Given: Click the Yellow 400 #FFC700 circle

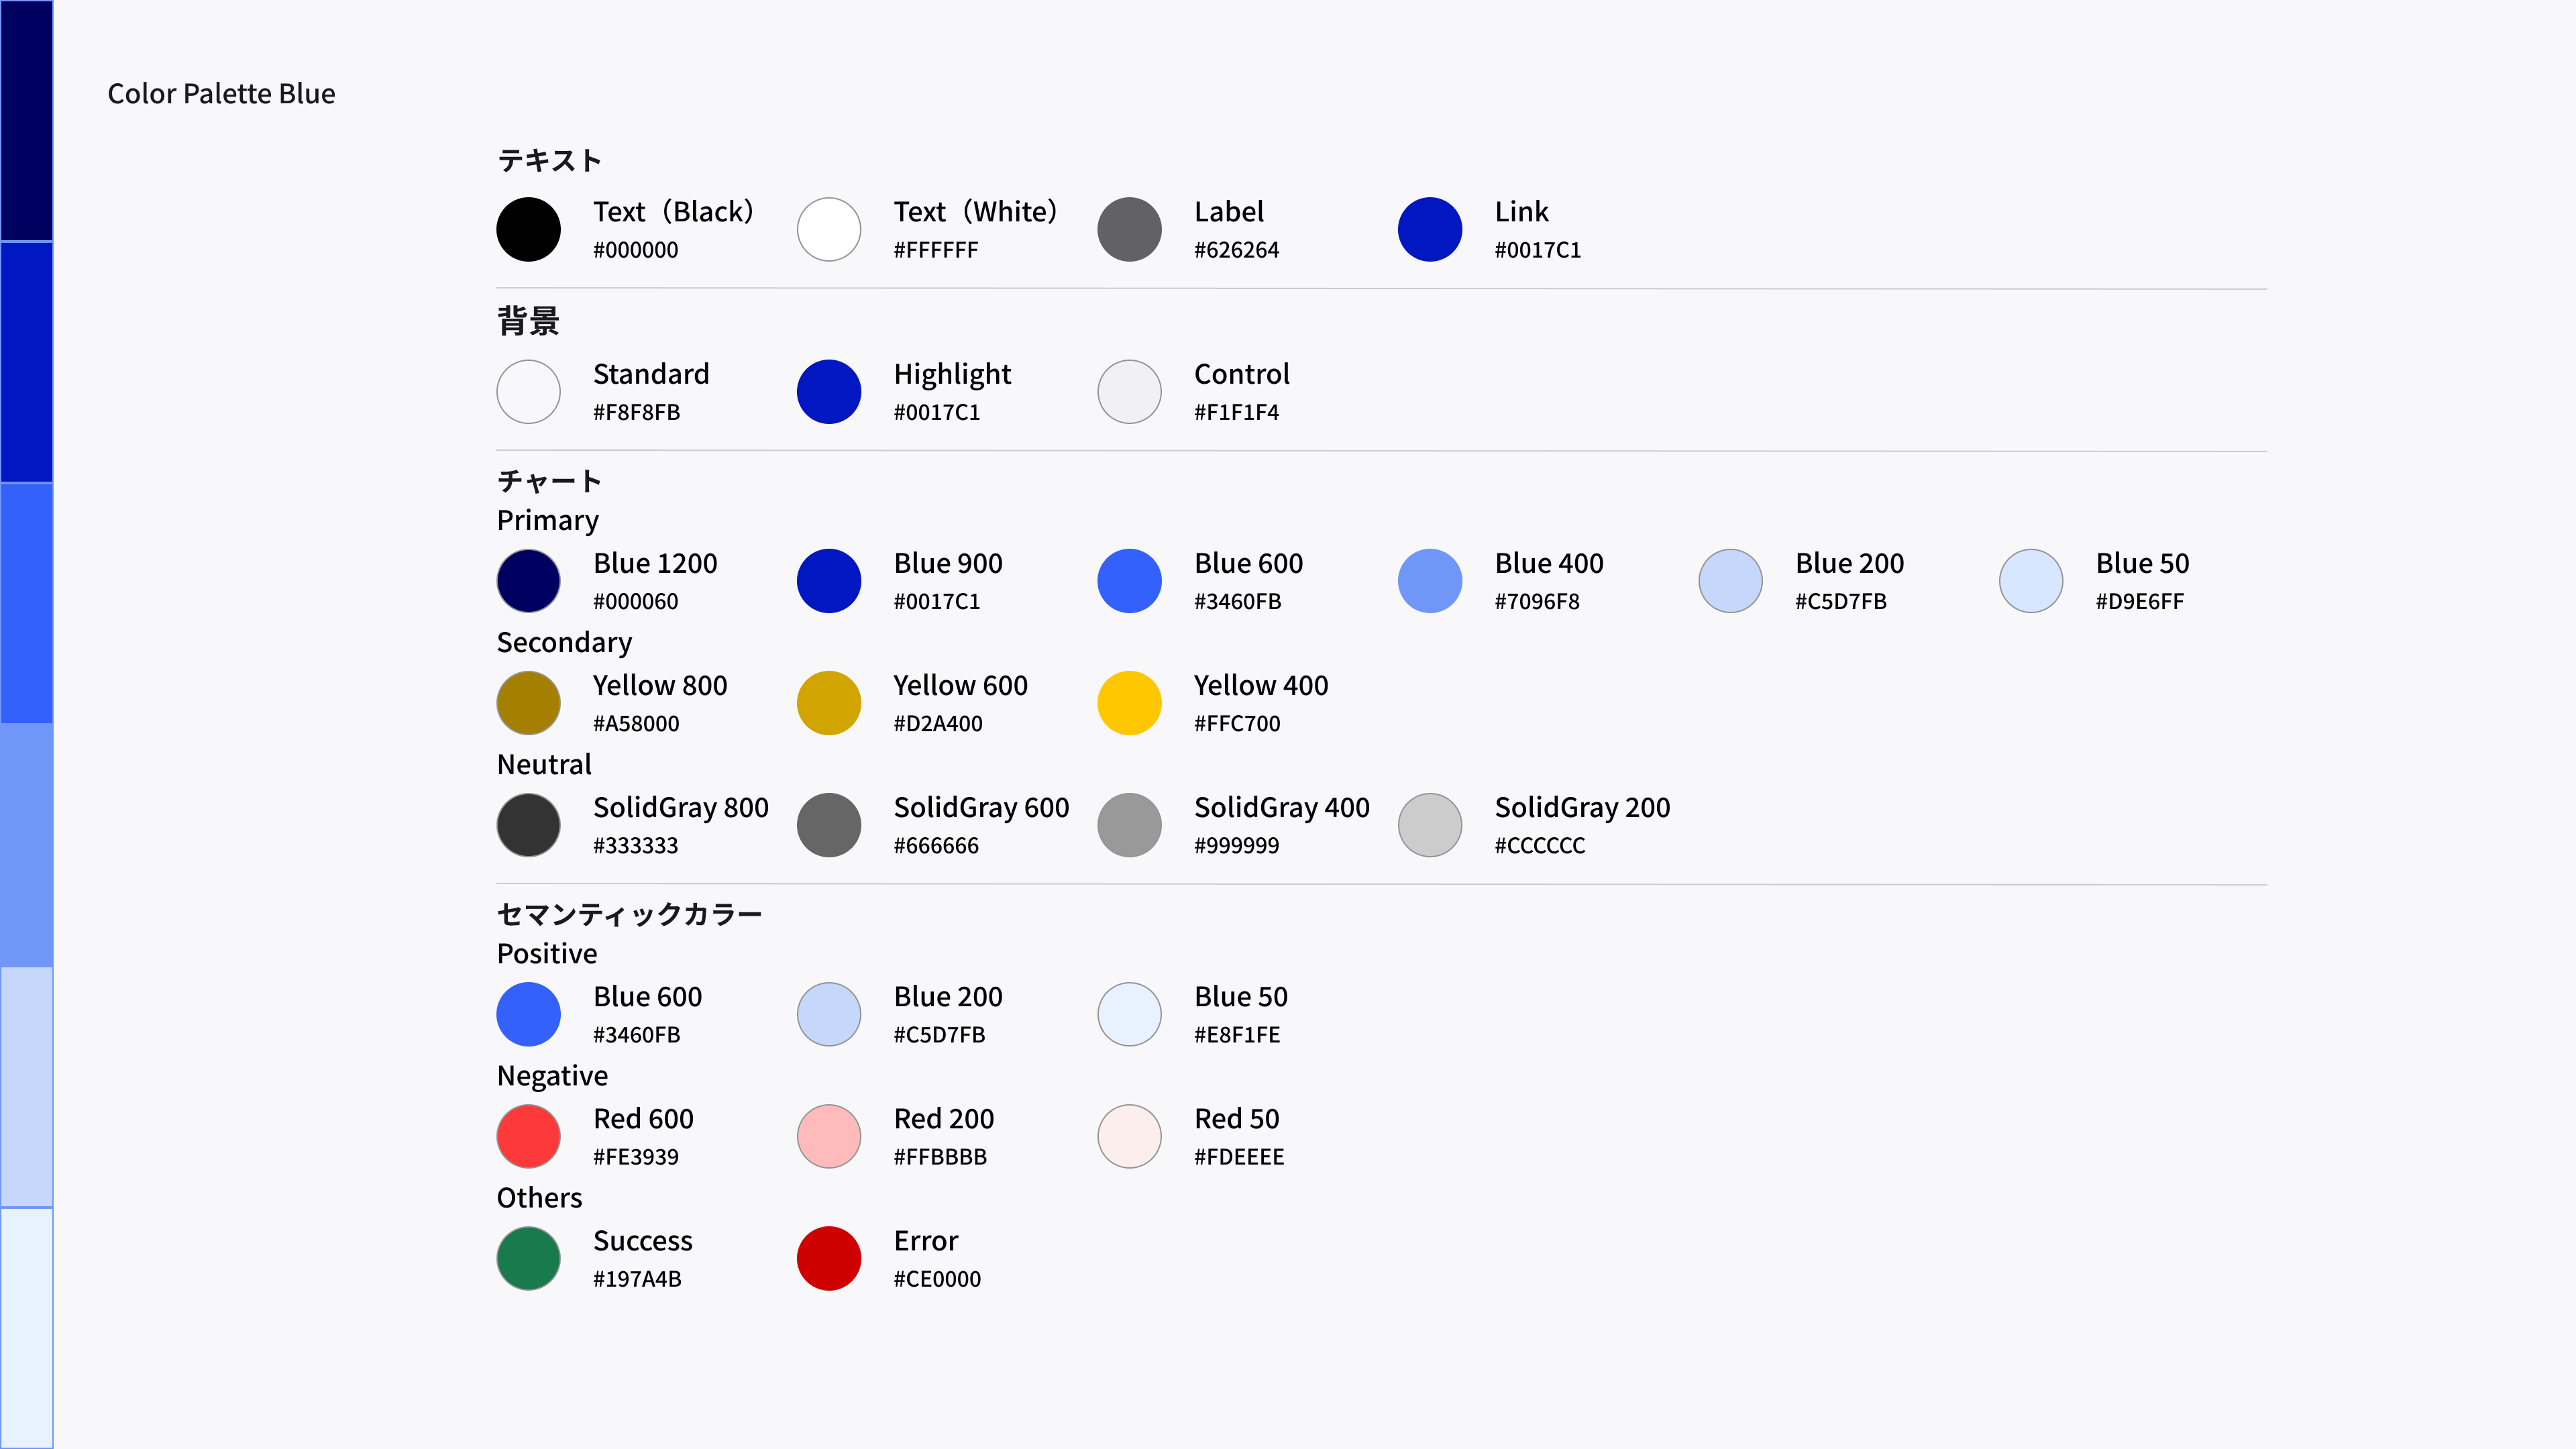Looking at the screenshot, I should [x=1129, y=703].
